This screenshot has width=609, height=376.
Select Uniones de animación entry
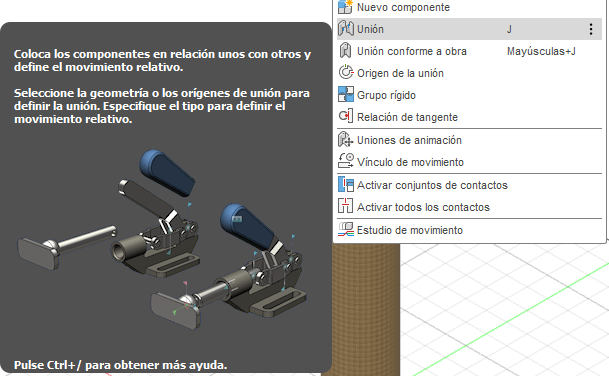(x=469, y=140)
